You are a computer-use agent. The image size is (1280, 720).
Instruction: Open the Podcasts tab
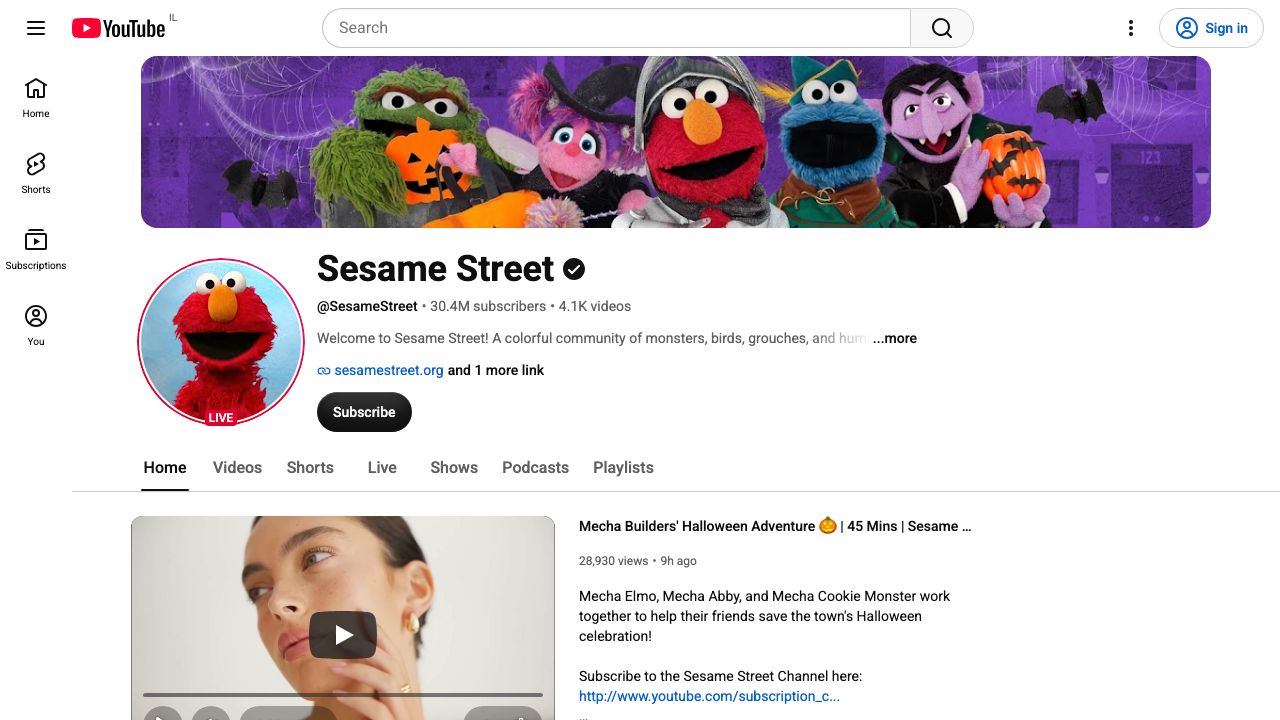[x=535, y=467]
